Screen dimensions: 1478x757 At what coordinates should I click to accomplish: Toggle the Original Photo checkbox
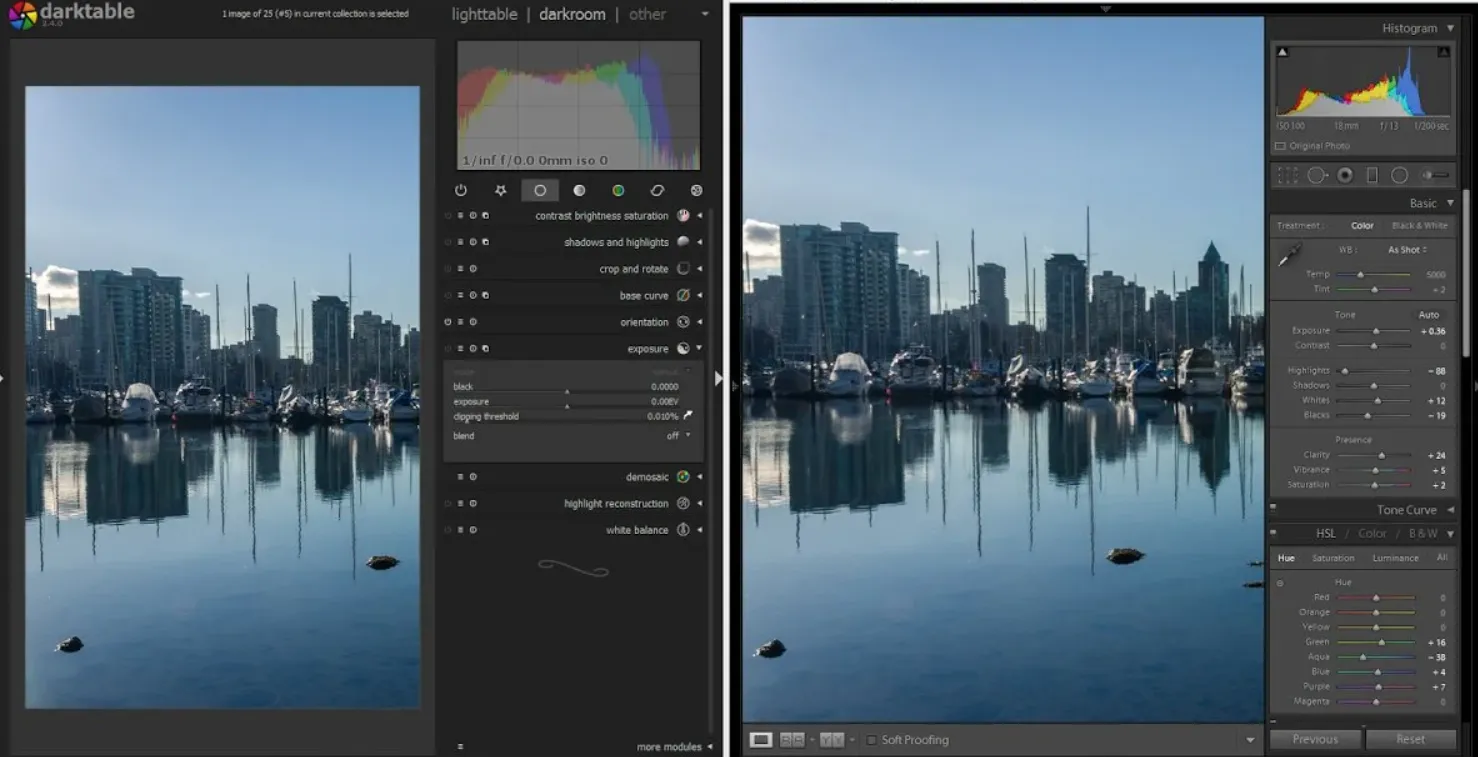coord(1281,146)
